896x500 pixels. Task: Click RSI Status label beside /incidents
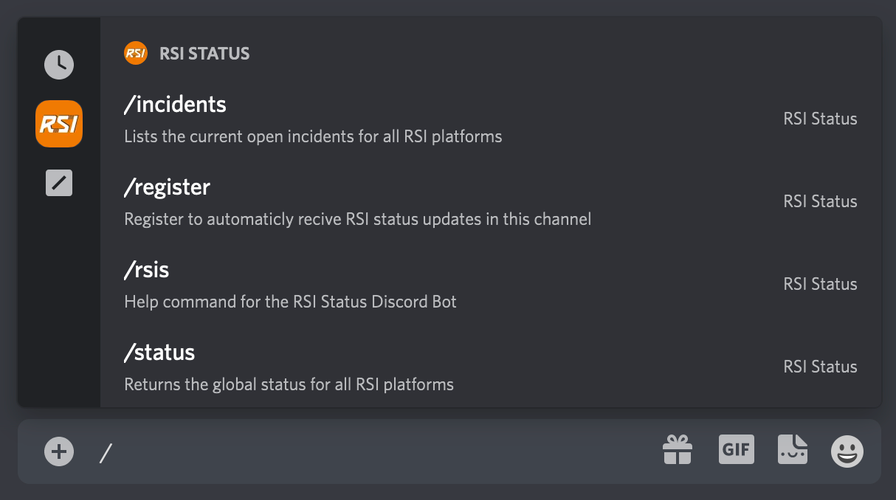820,119
